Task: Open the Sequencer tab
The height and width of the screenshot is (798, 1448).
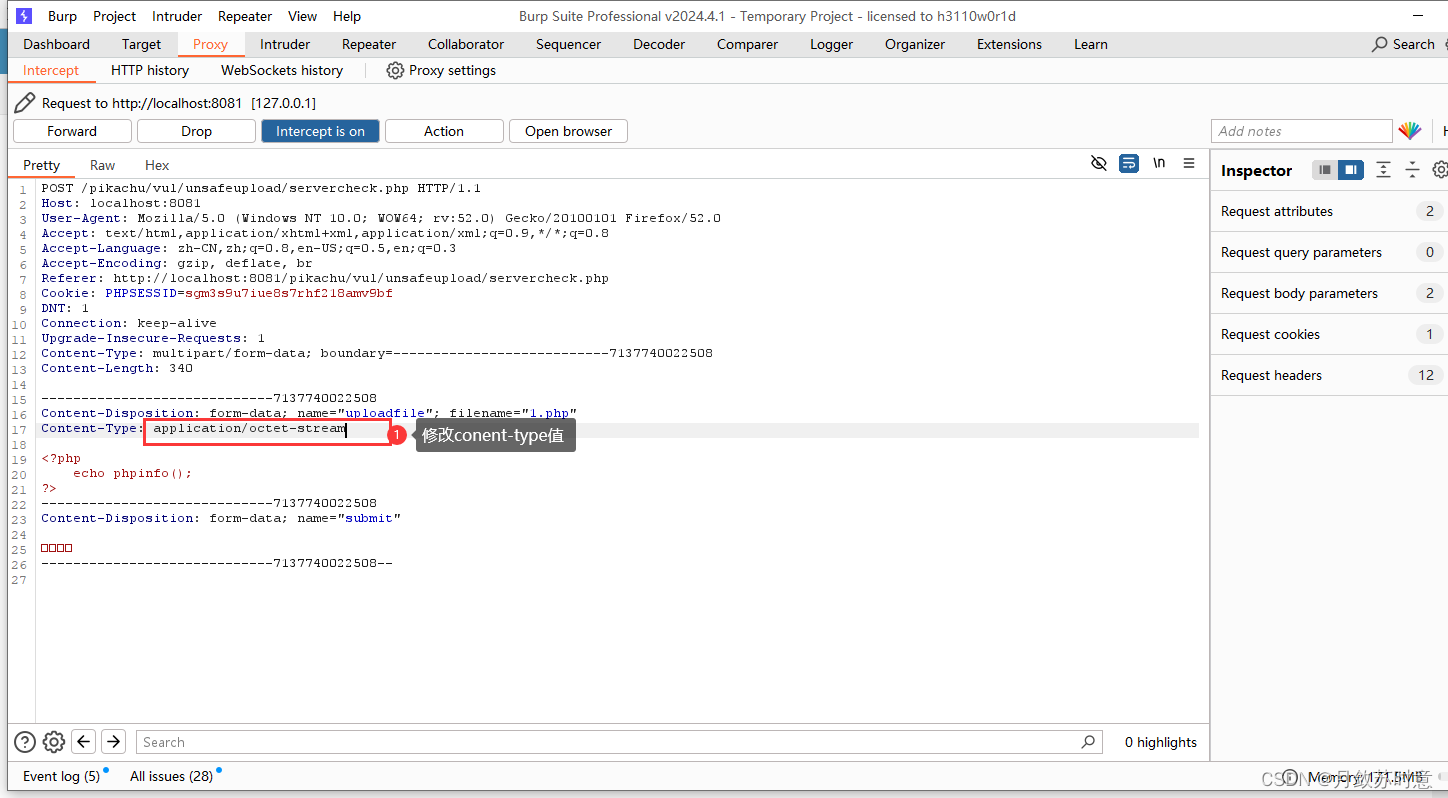Action: coord(568,44)
